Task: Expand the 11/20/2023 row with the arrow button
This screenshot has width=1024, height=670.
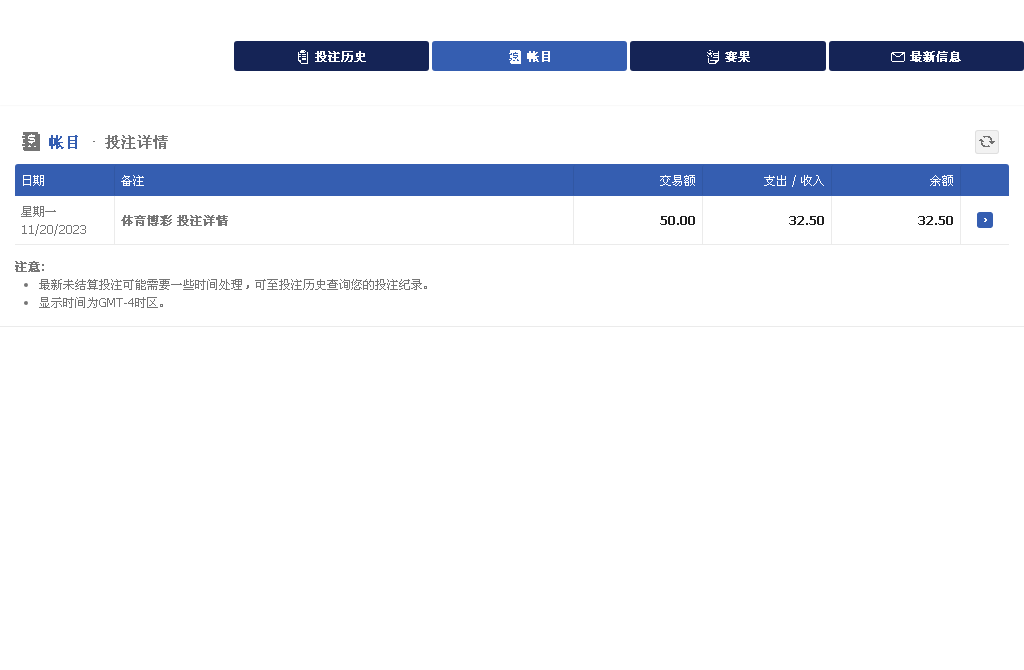Action: [984, 220]
